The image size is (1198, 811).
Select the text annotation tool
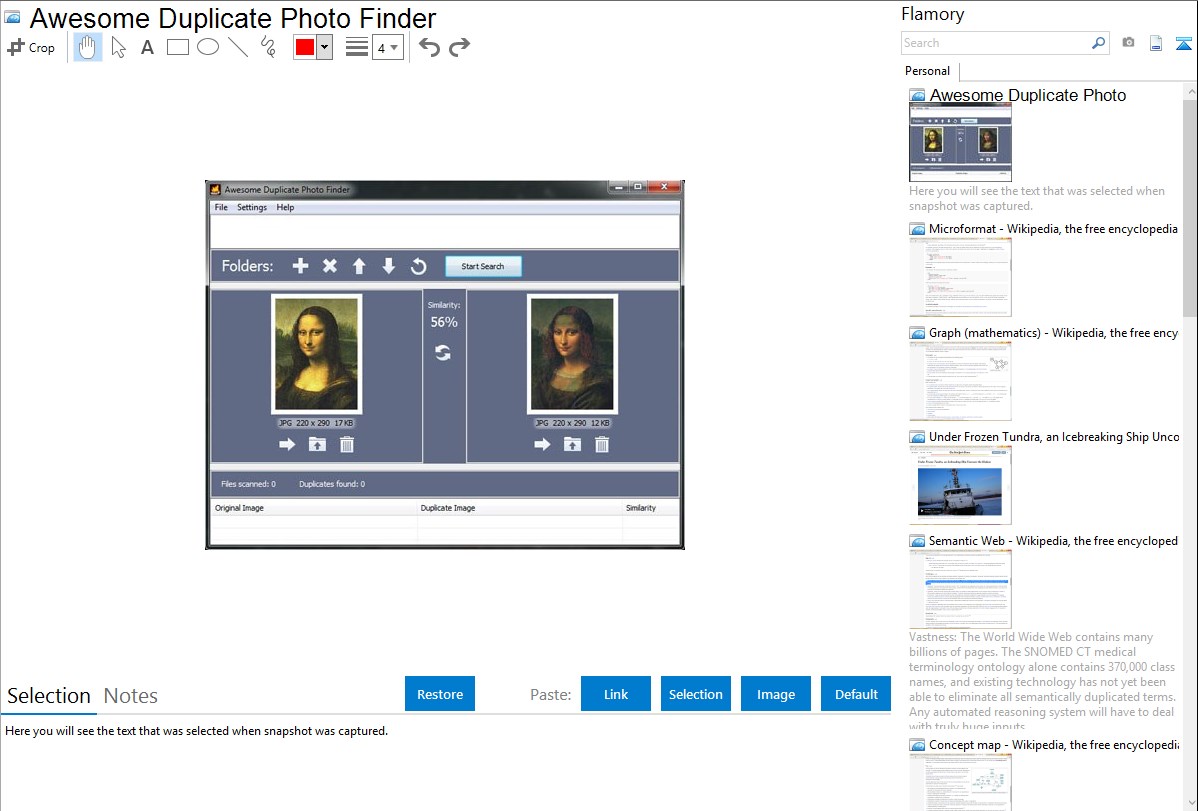click(147, 47)
